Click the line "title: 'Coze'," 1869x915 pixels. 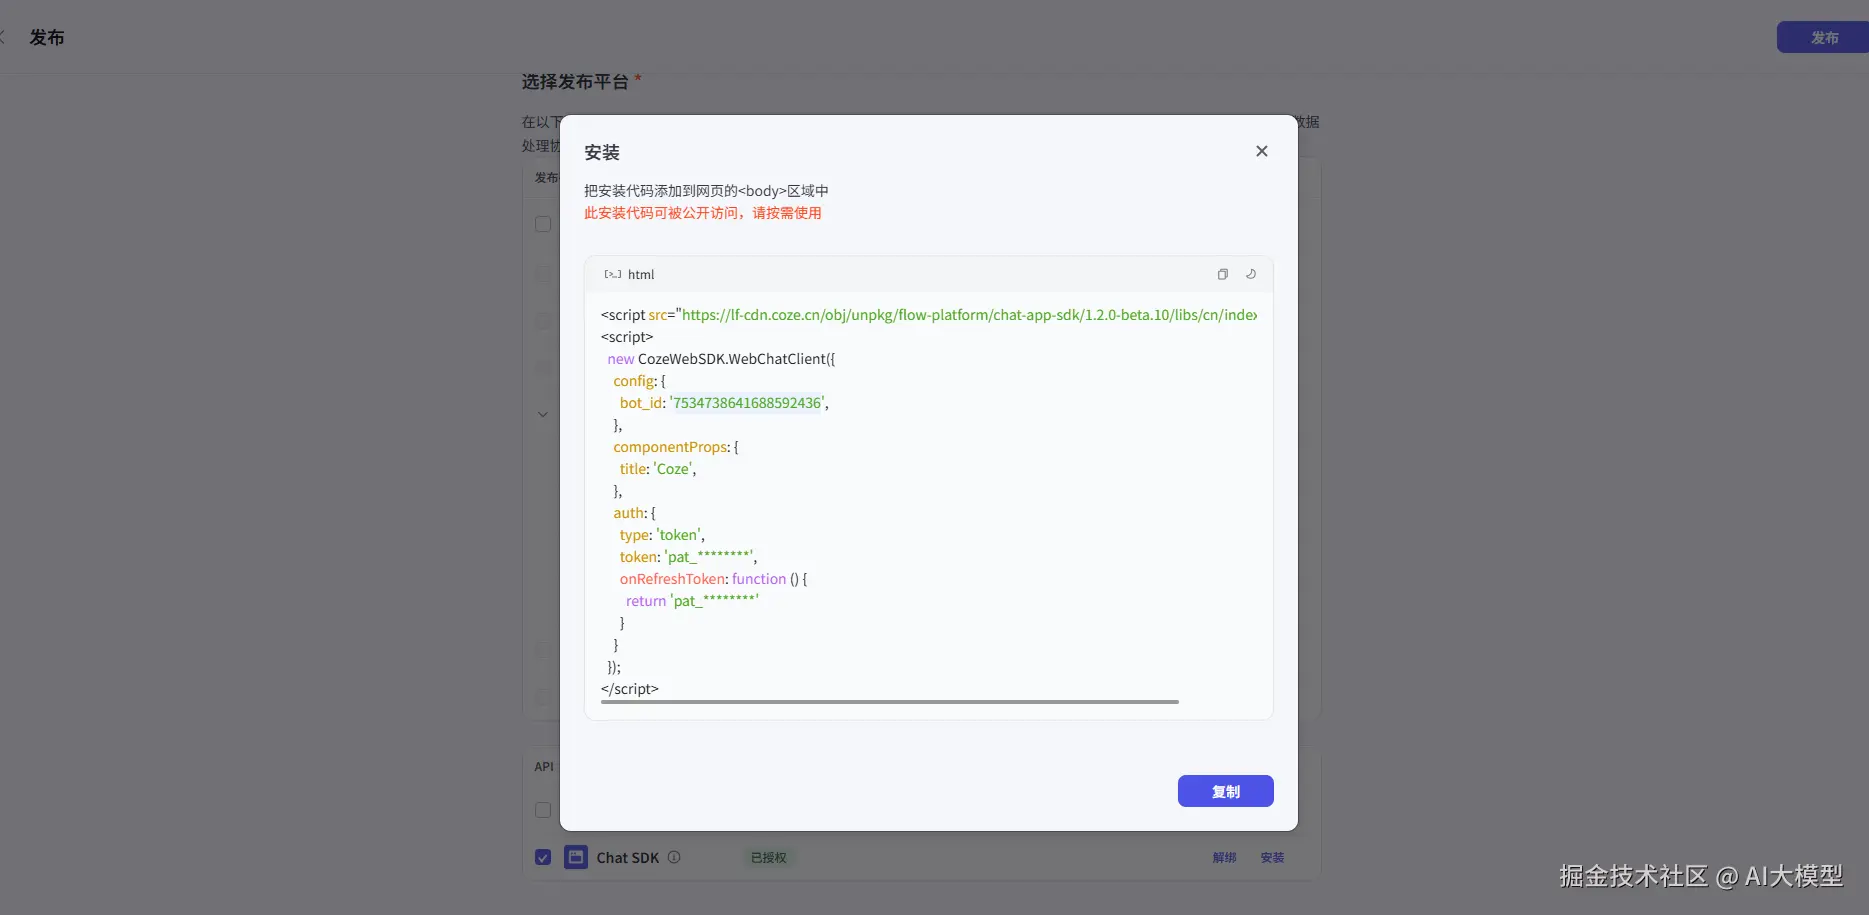[658, 469]
